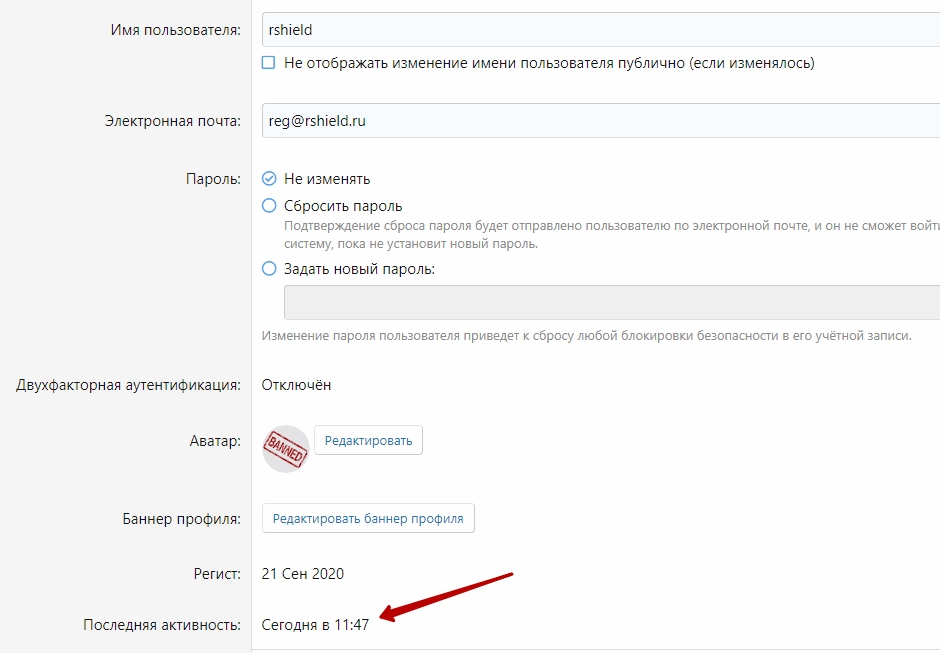This screenshot has width=940, height=653.
Task: Select the 'Не изменять' password option
Action: 269,179
